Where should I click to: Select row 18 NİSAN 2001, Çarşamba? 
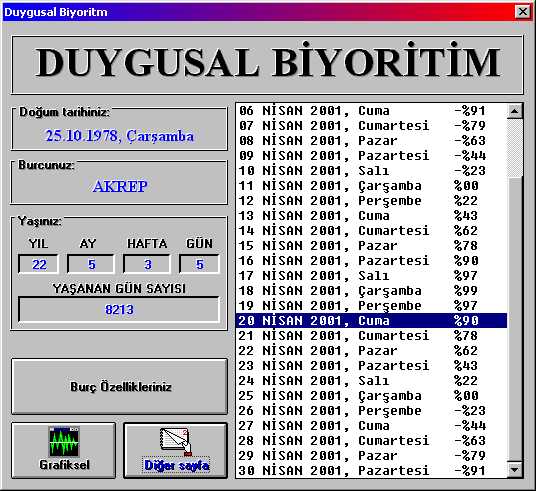372,291
